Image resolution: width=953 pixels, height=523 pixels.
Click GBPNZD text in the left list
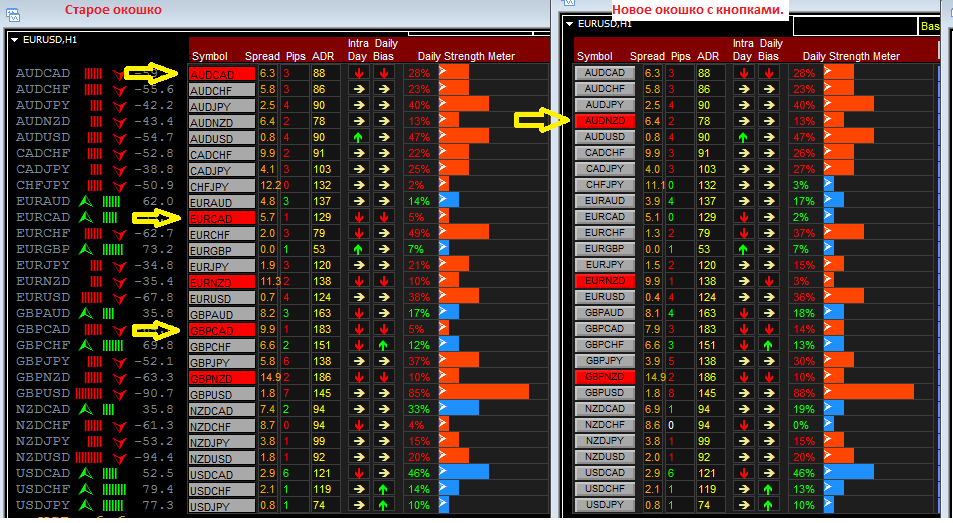tap(43, 377)
